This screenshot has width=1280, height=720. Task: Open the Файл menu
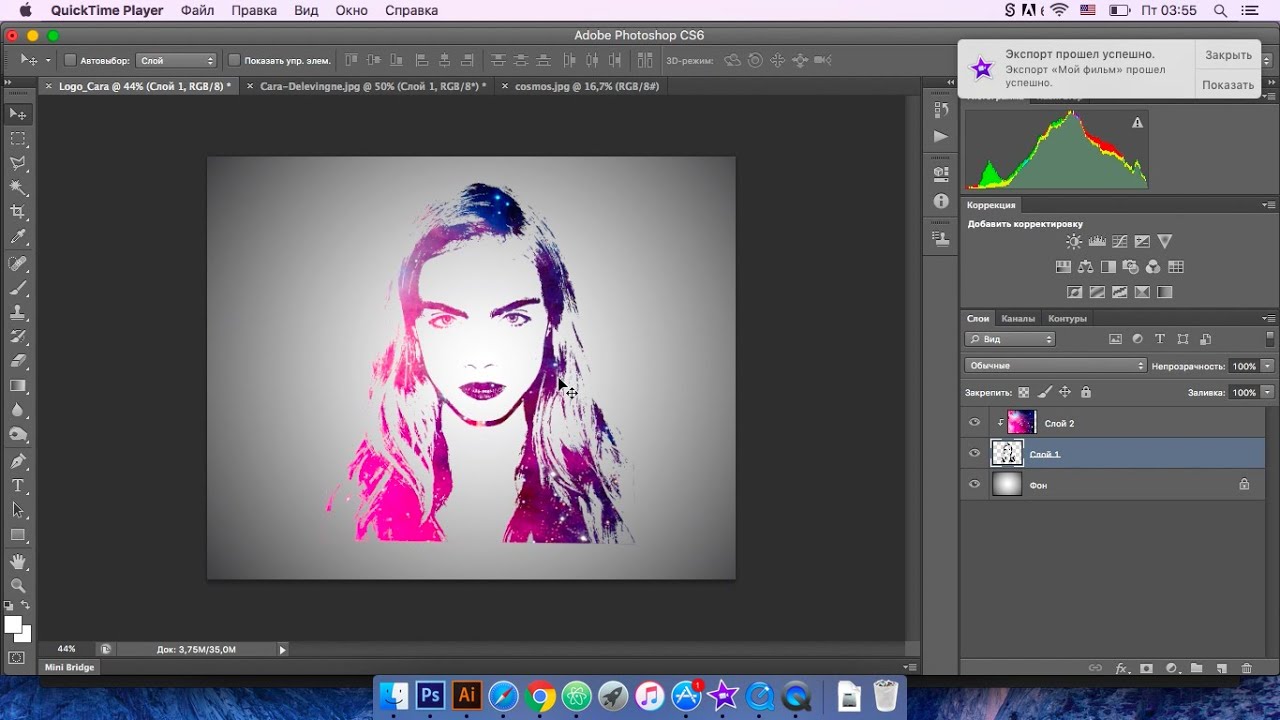pyautogui.click(x=198, y=10)
